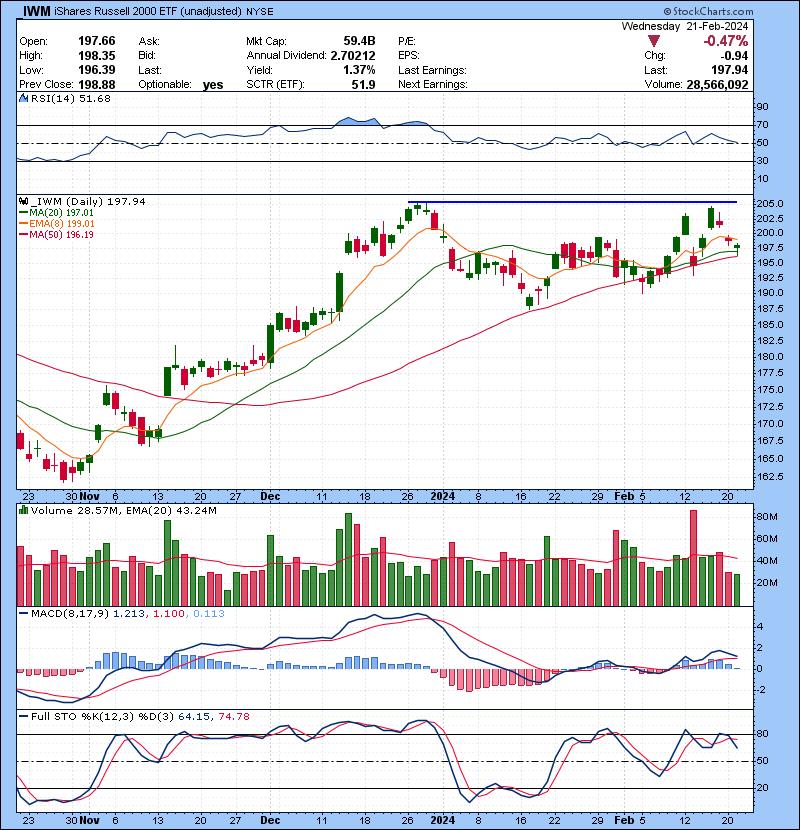The image size is (800, 830).
Task: Click the Nov date label under stochastic panel
Action: [x=89, y=820]
